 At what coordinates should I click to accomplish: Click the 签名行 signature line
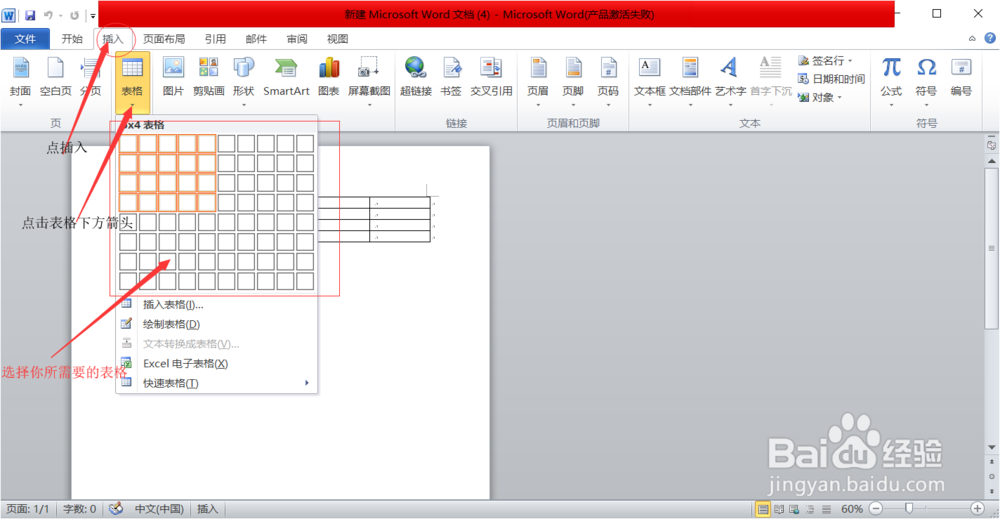[x=823, y=61]
